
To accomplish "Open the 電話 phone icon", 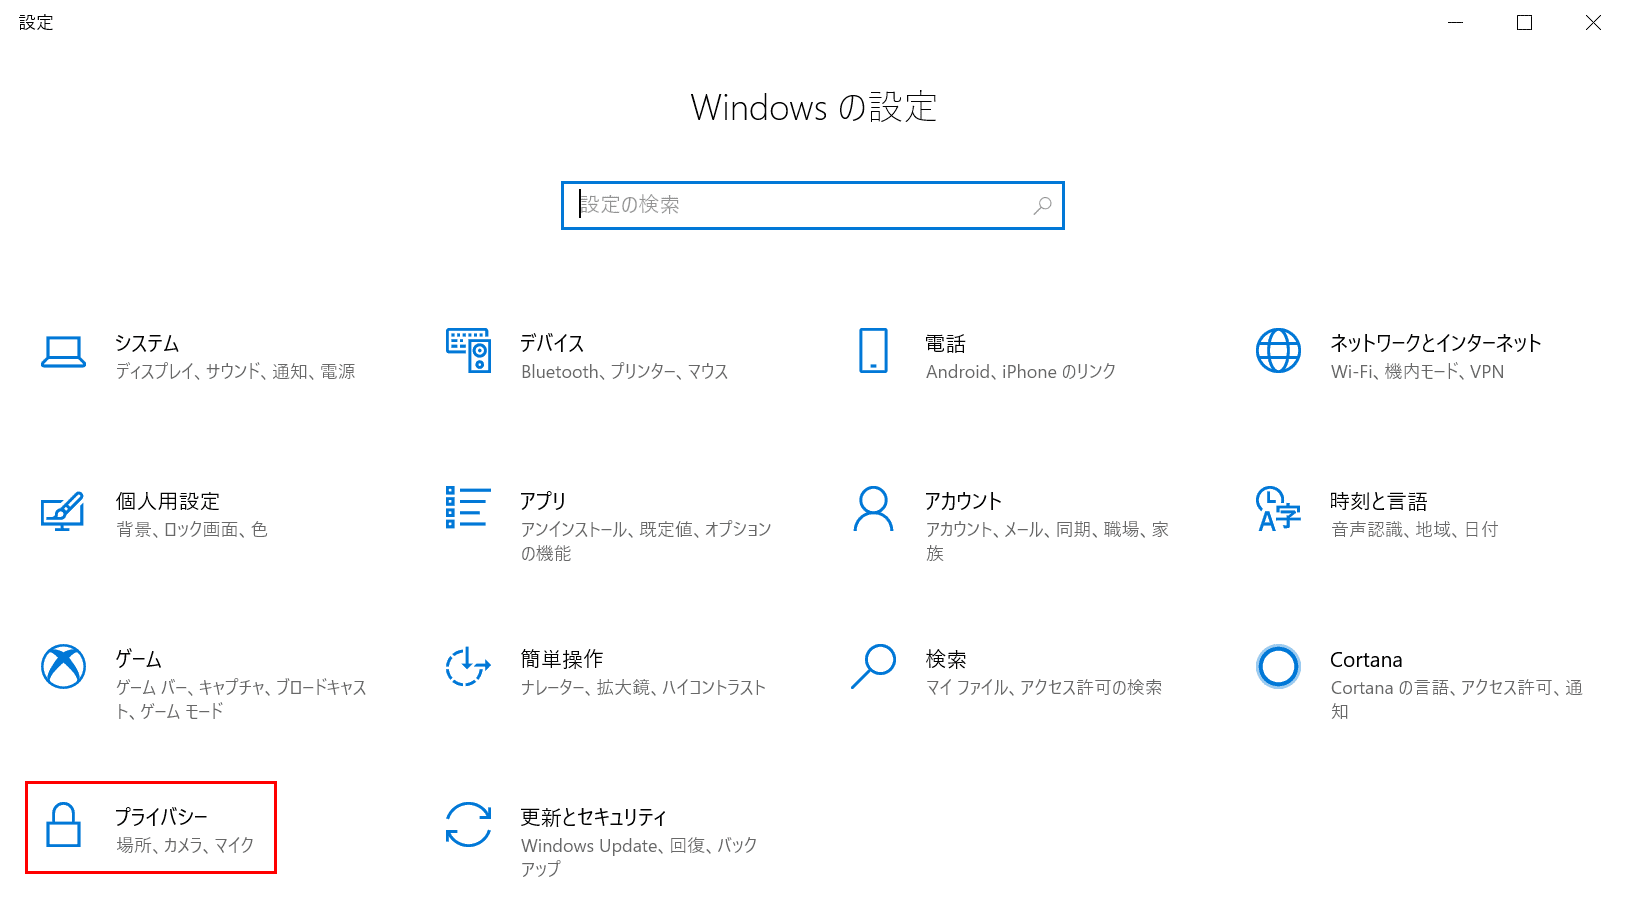I will (x=873, y=351).
